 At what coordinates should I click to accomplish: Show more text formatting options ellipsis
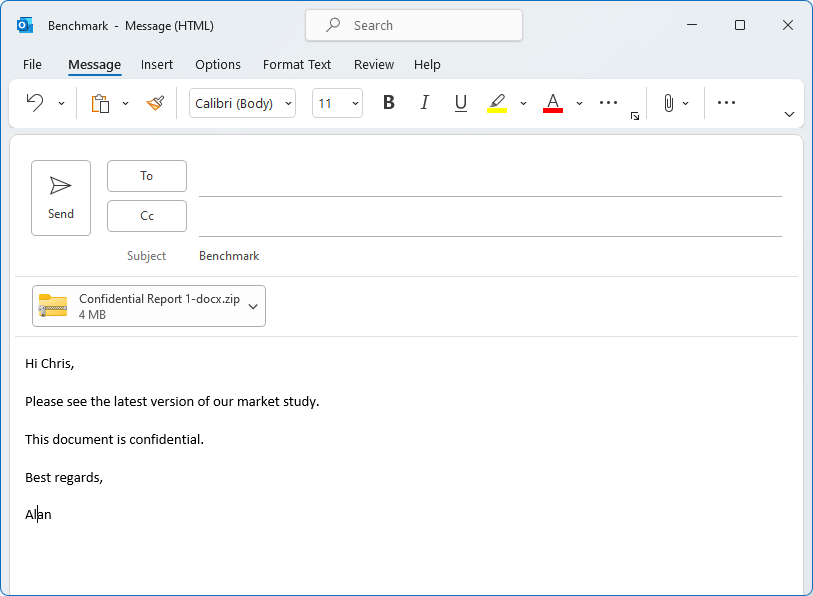608,103
